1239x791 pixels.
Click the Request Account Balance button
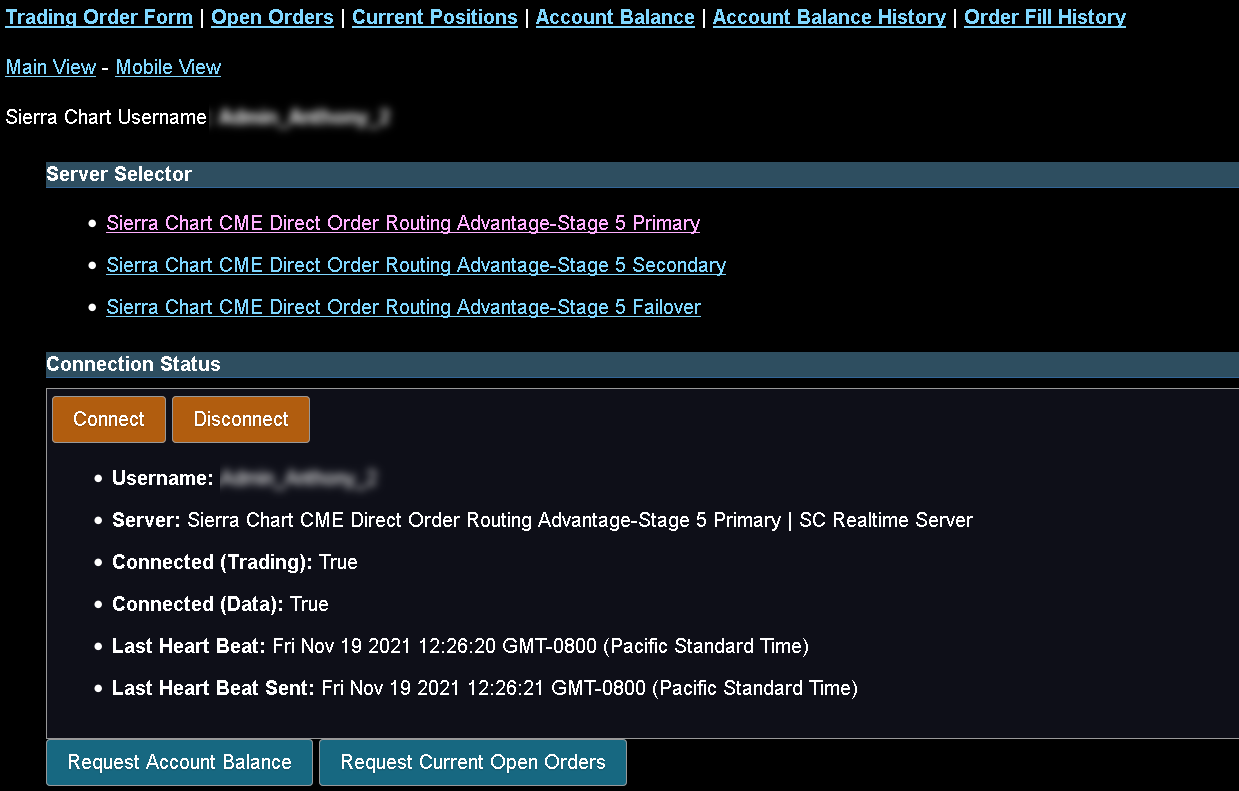[x=179, y=762]
